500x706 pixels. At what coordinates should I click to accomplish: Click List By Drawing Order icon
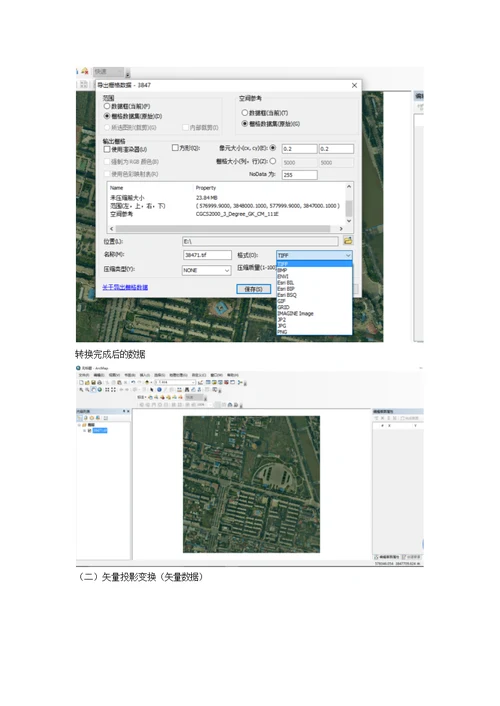79,418
